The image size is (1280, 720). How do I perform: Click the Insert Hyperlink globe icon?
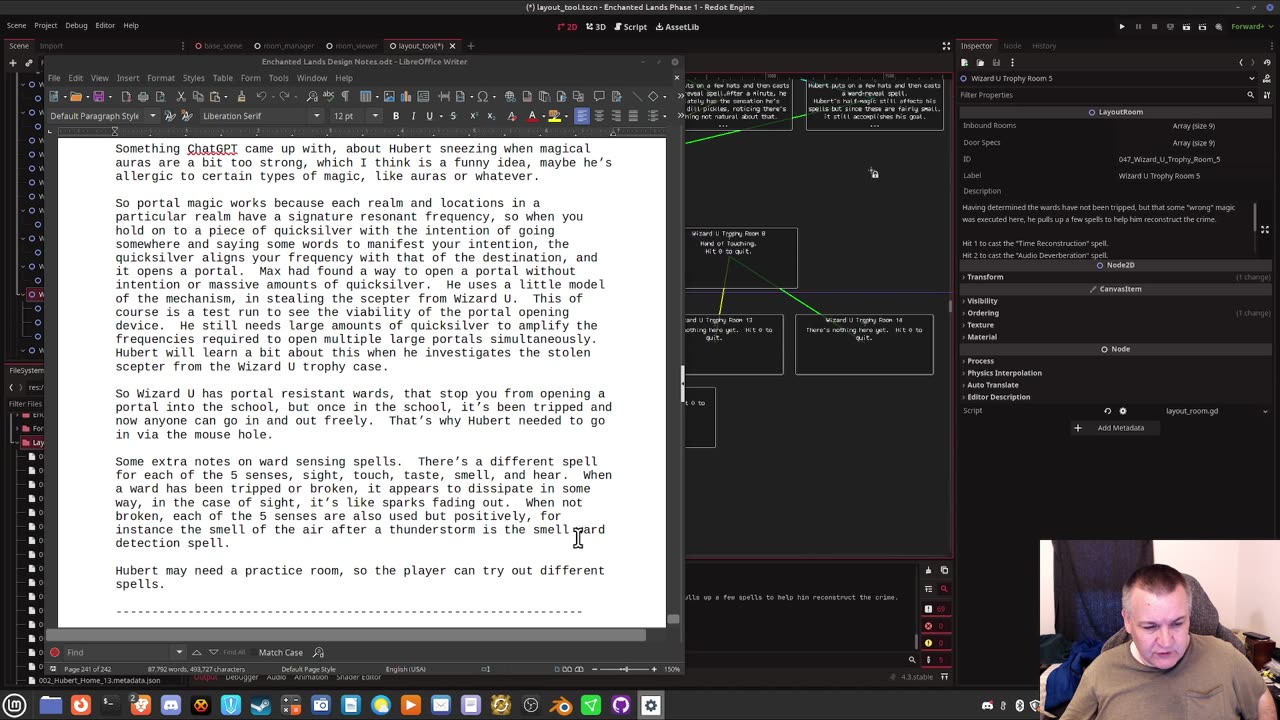[510, 96]
